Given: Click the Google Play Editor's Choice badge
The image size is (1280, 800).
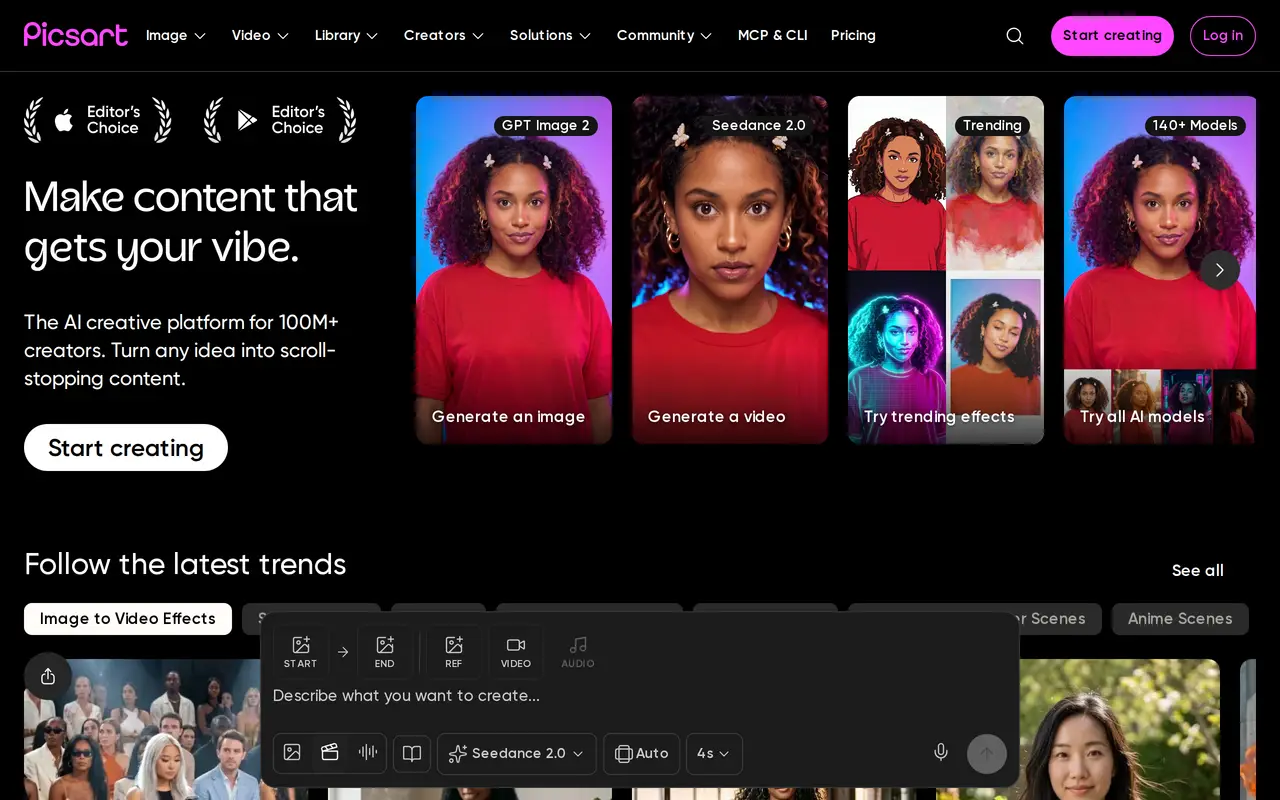Looking at the screenshot, I should [x=280, y=120].
